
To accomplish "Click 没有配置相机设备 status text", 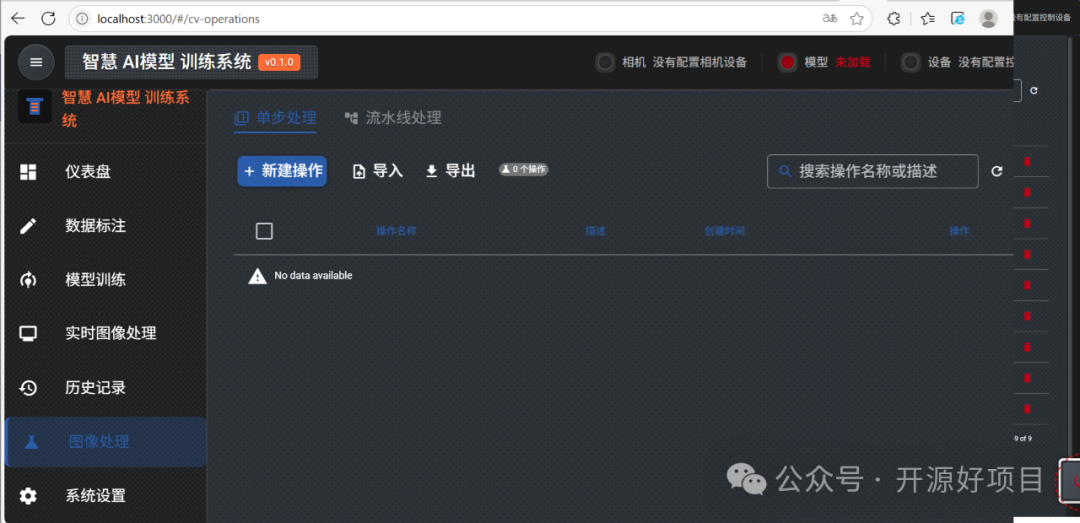I will (x=700, y=62).
